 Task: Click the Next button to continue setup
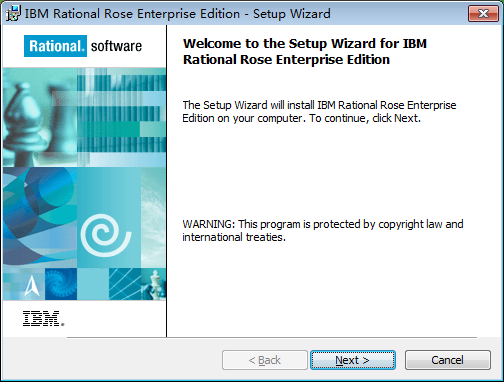pos(353,360)
